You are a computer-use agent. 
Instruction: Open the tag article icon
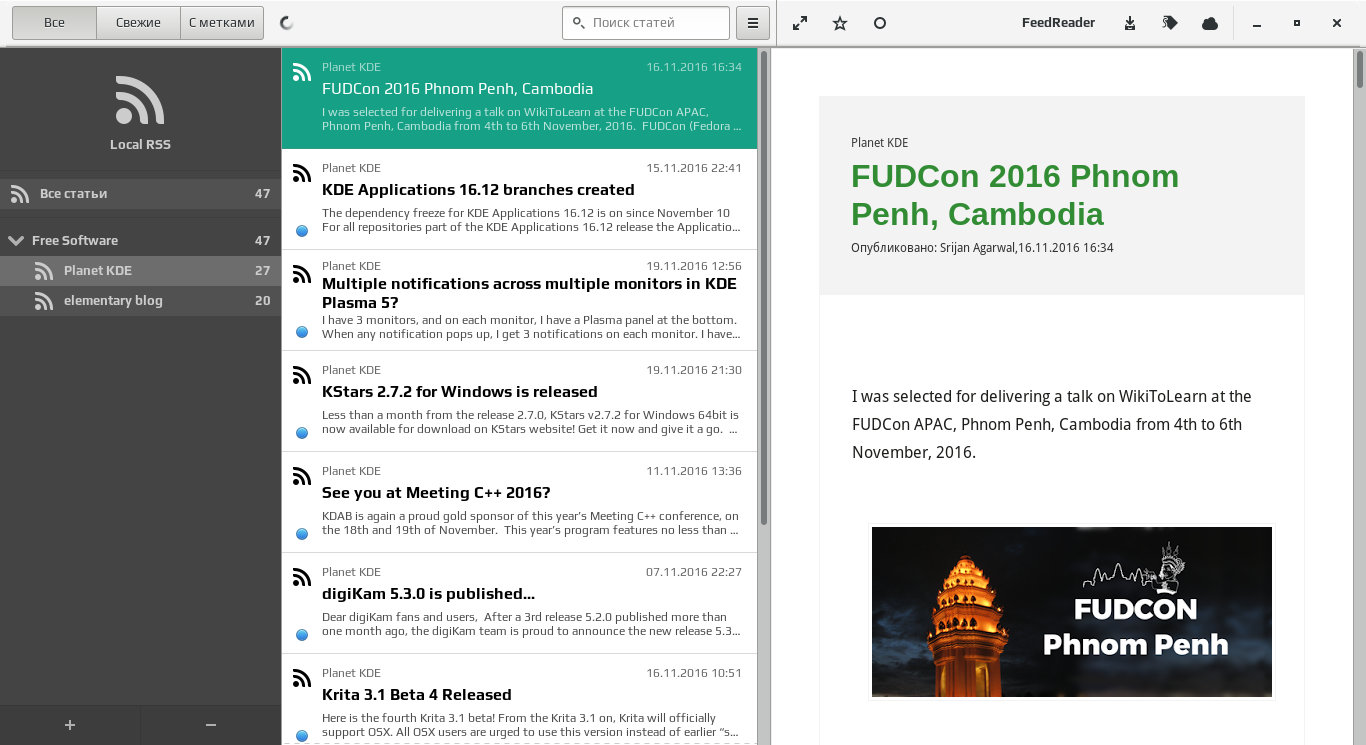click(x=1170, y=23)
